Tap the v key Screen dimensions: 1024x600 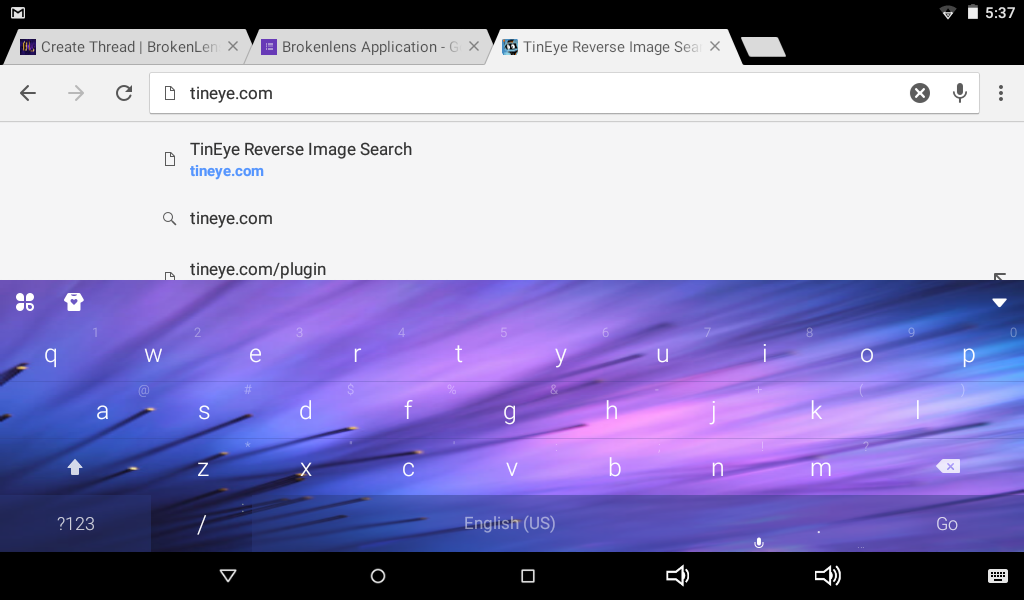pyautogui.click(x=511, y=467)
